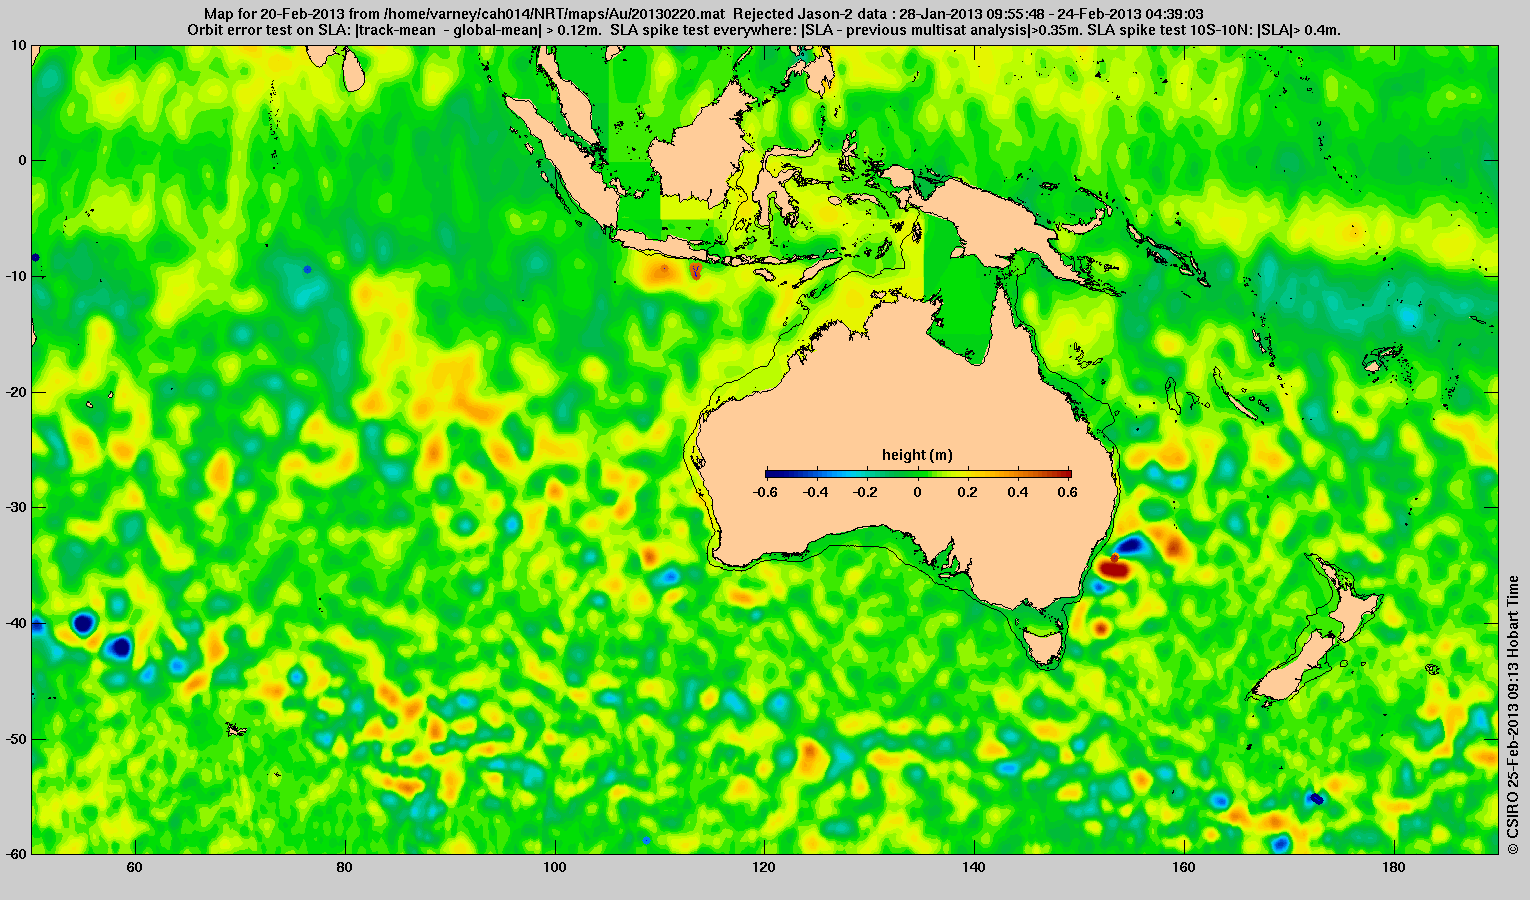Click the height colorbar gradient strip
1530x900 pixels.
click(918, 474)
